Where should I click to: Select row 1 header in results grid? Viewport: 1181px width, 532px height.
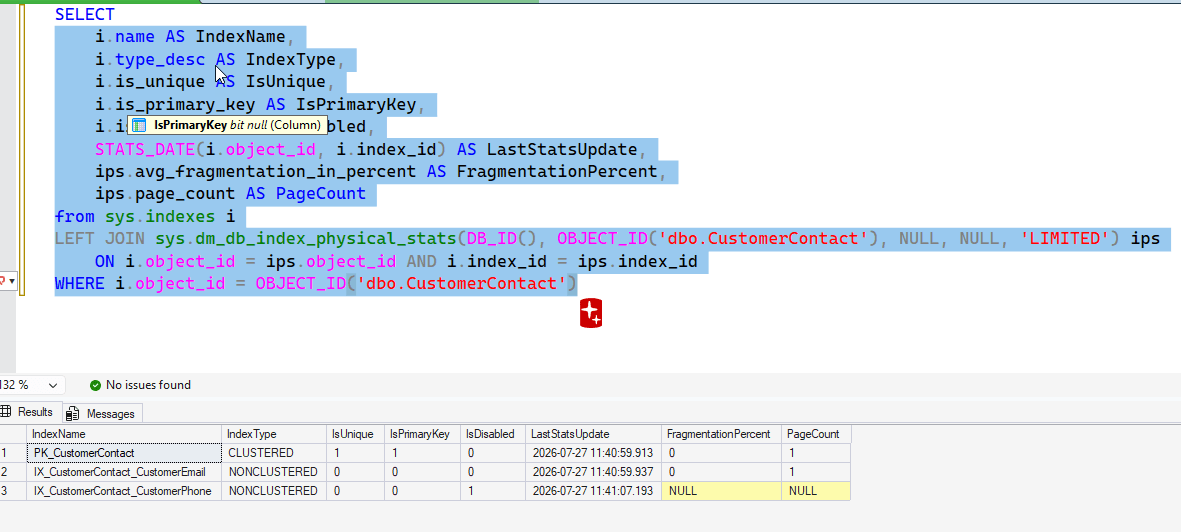13,453
